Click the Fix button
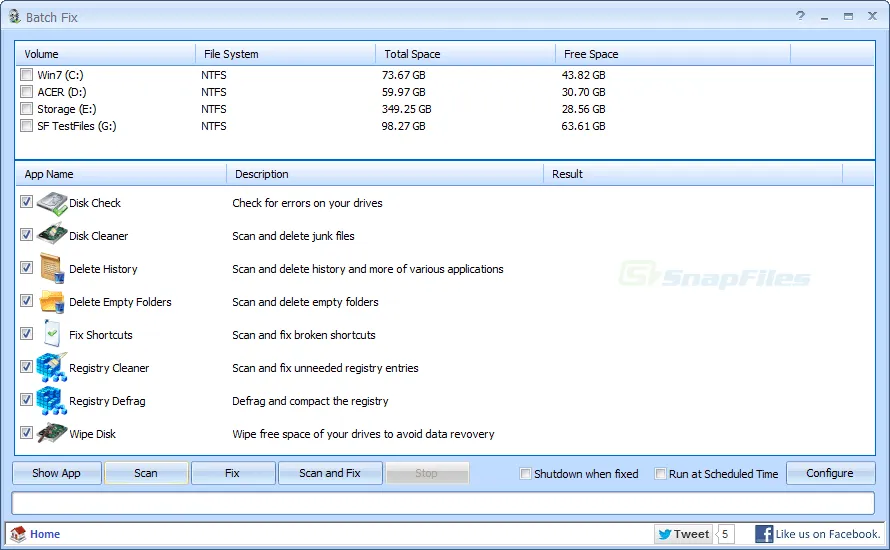890x550 pixels. pyautogui.click(x=233, y=473)
